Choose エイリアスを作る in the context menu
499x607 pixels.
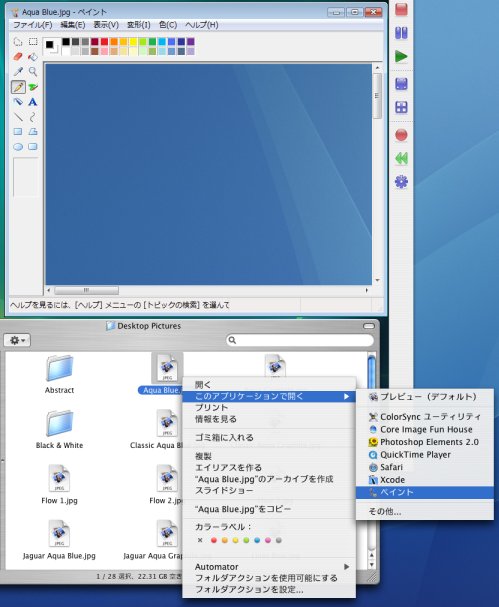coord(269,468)
